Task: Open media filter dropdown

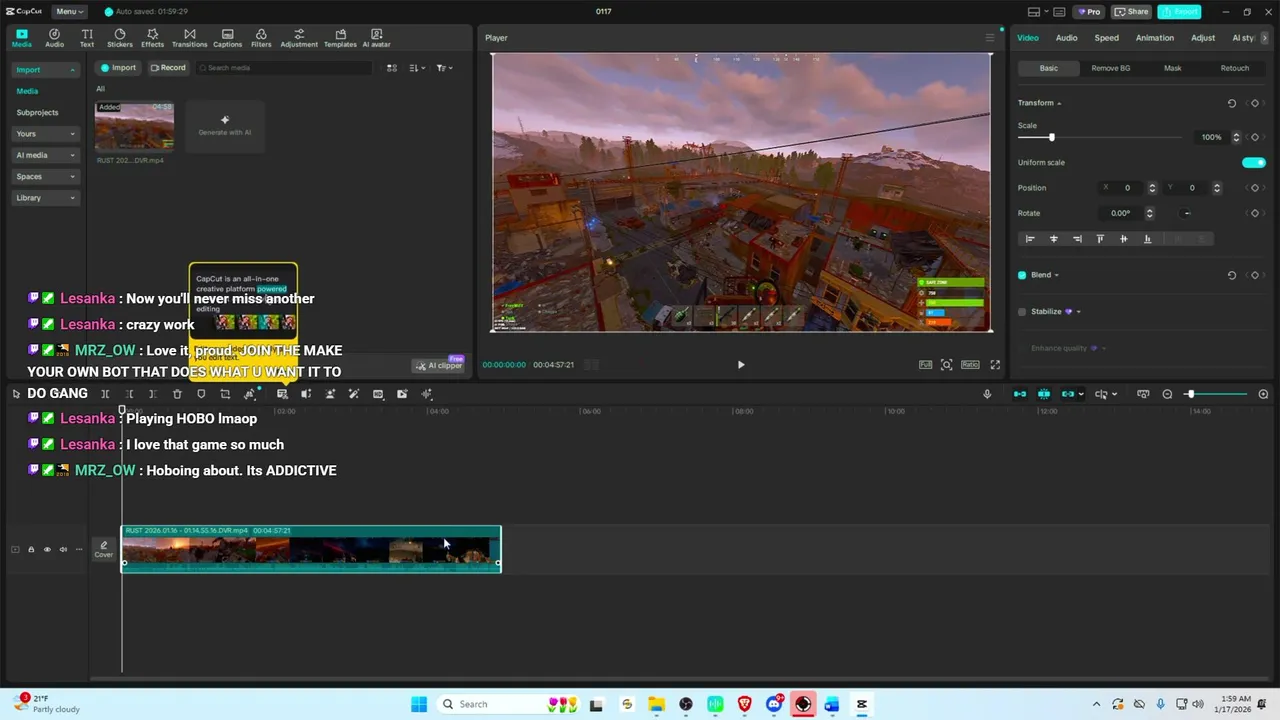Action: click(444, 68)
